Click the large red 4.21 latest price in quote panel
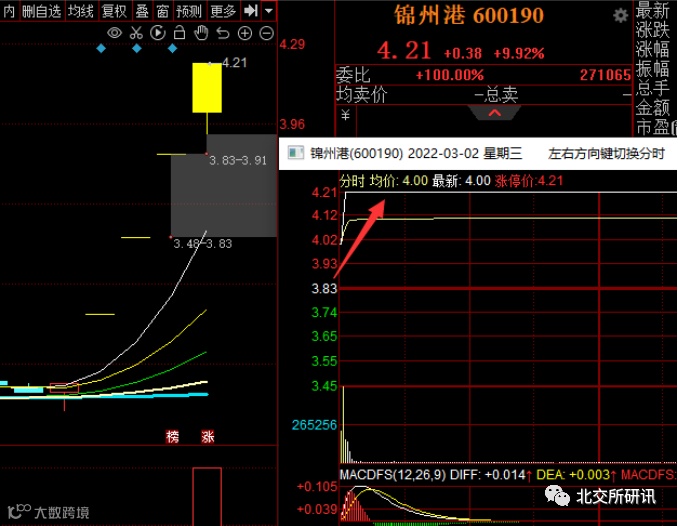 (404, 50)
